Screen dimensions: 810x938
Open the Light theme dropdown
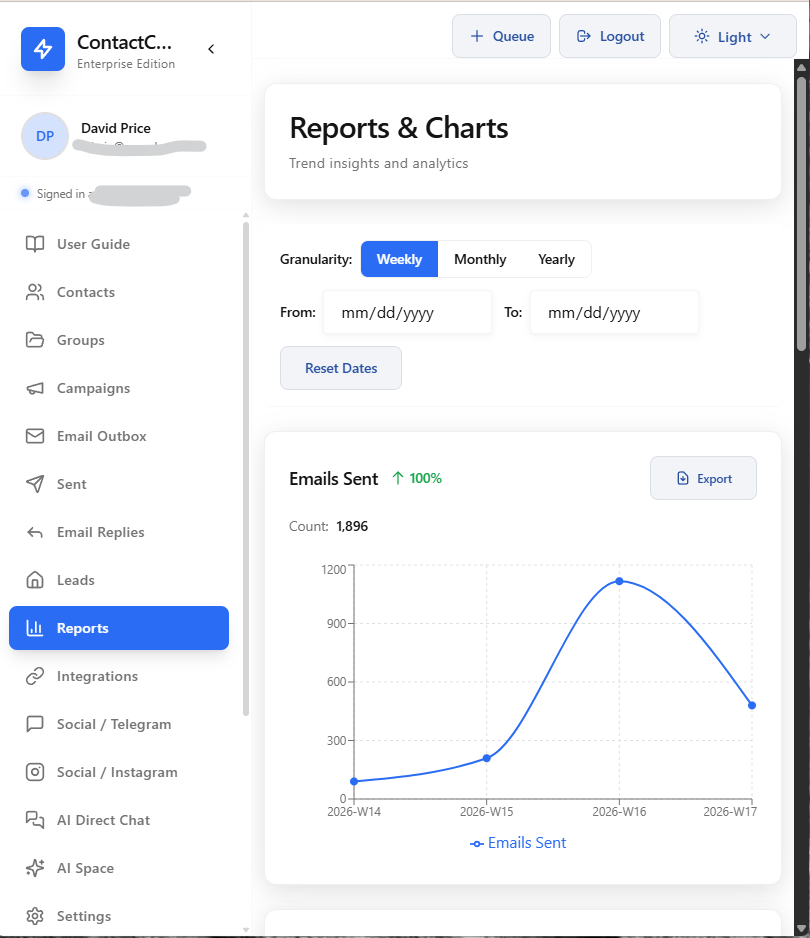coord(733,36)
